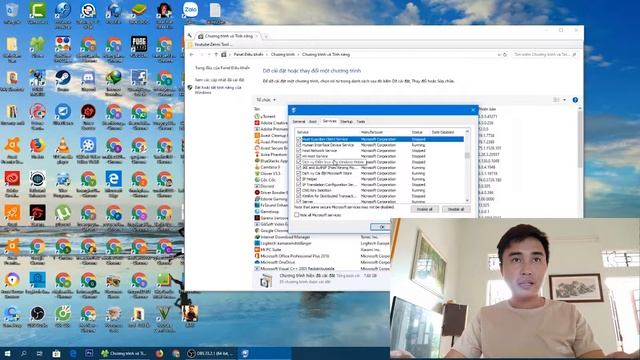Click the programs list vertical scrollbar

point(580,139)
